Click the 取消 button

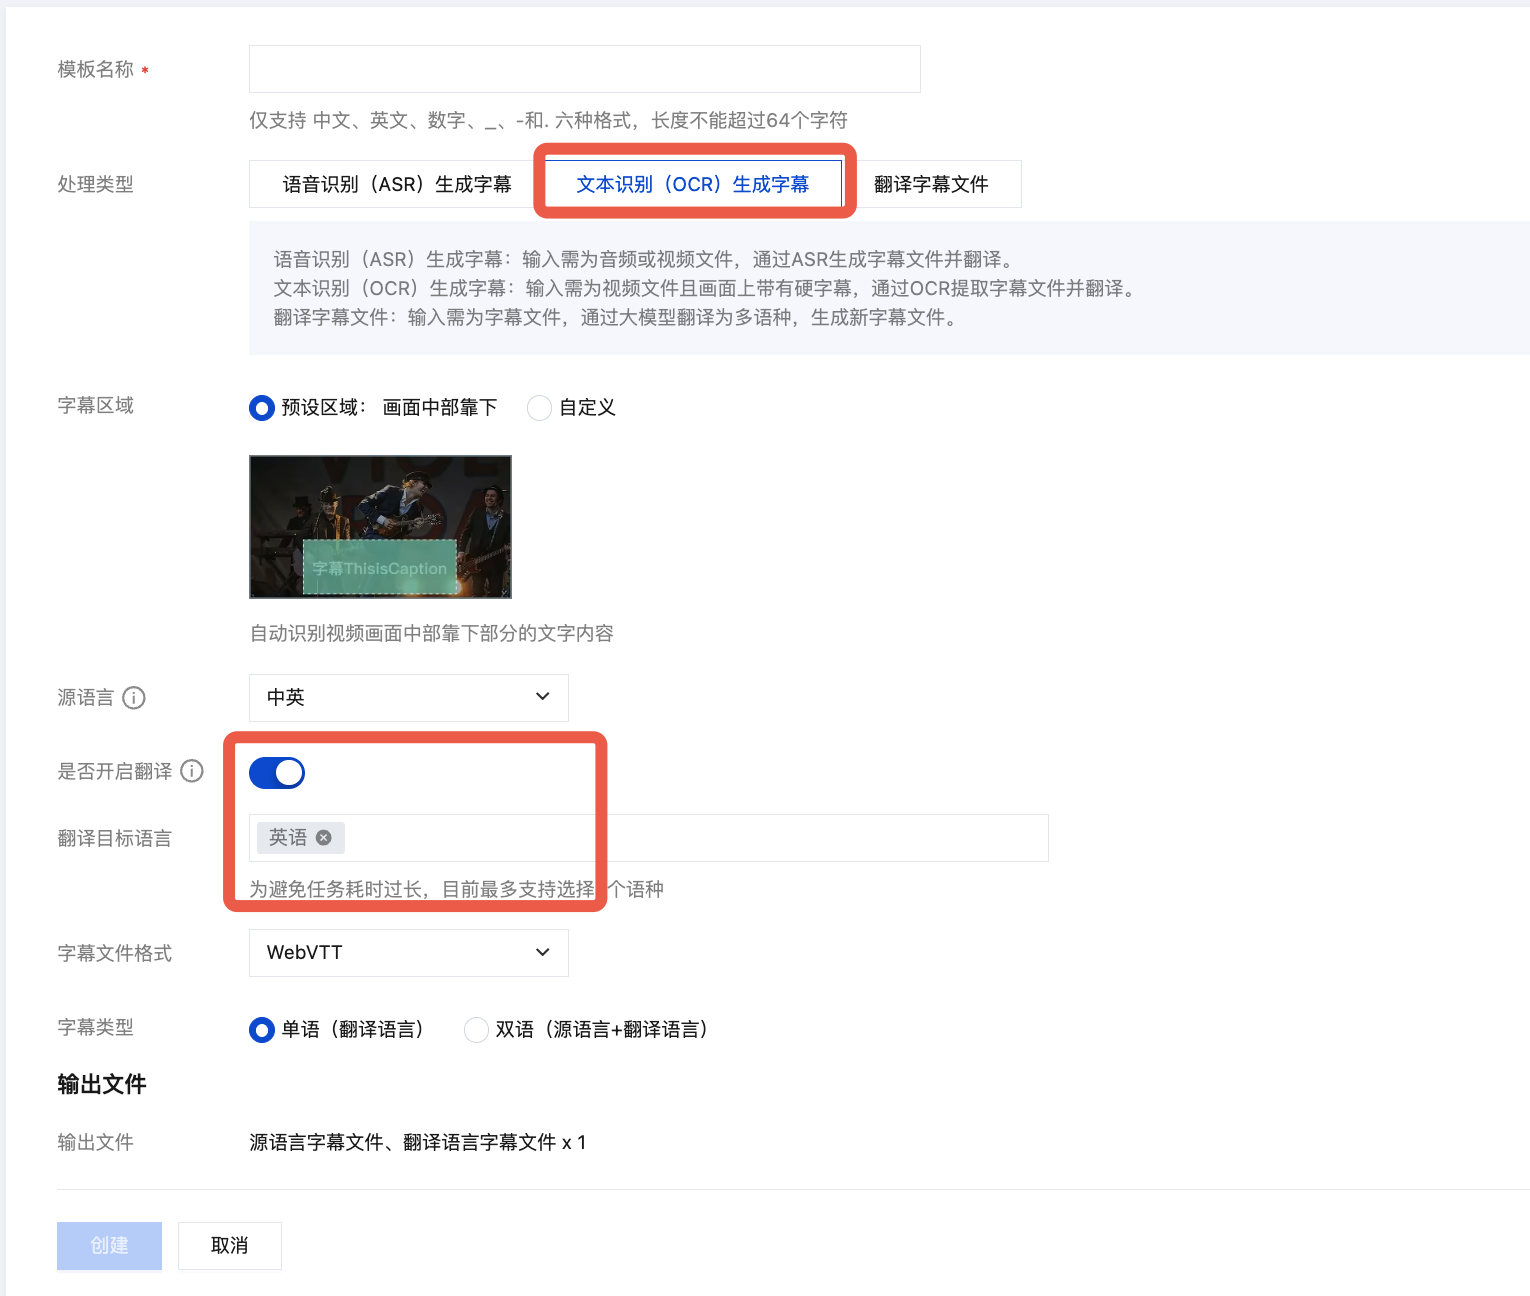coord(230,1246)
